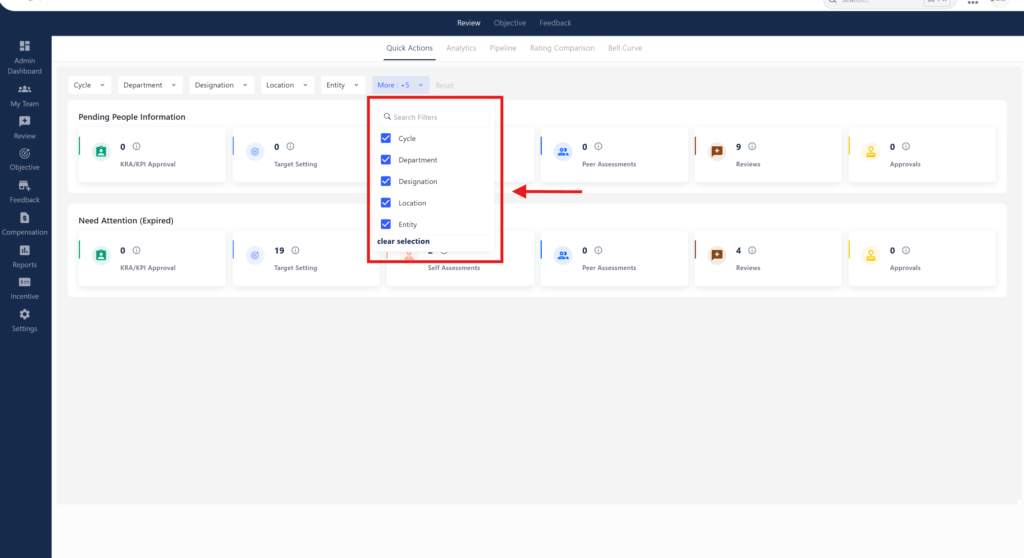Click Approvals icon in Need Attention
The width and height of the screenshot is (1024, 558).
tap(871, 255)
